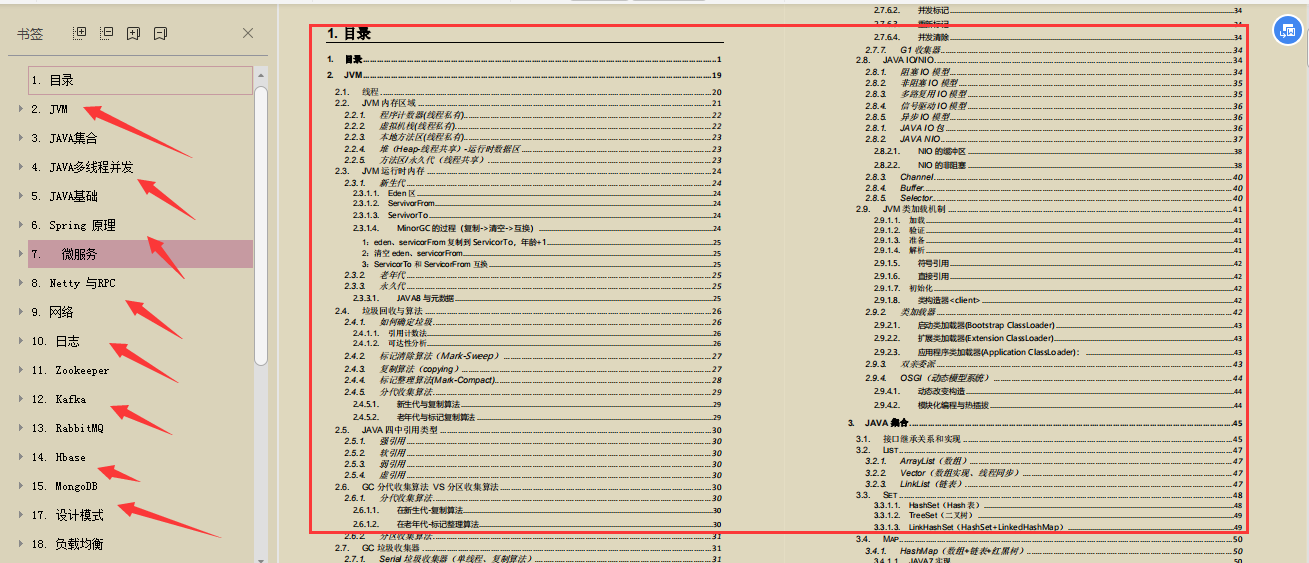Expand the 18. 负载均衡 bookmark arrow
The height and width of the screenshot is (563, 1309).
(x=20, y=544)
